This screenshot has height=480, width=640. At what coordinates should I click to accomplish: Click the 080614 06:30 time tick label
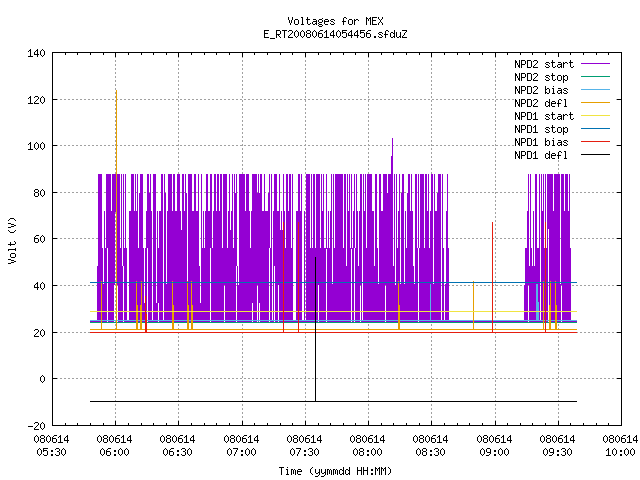pyautogui.click(x=178, y=446)
